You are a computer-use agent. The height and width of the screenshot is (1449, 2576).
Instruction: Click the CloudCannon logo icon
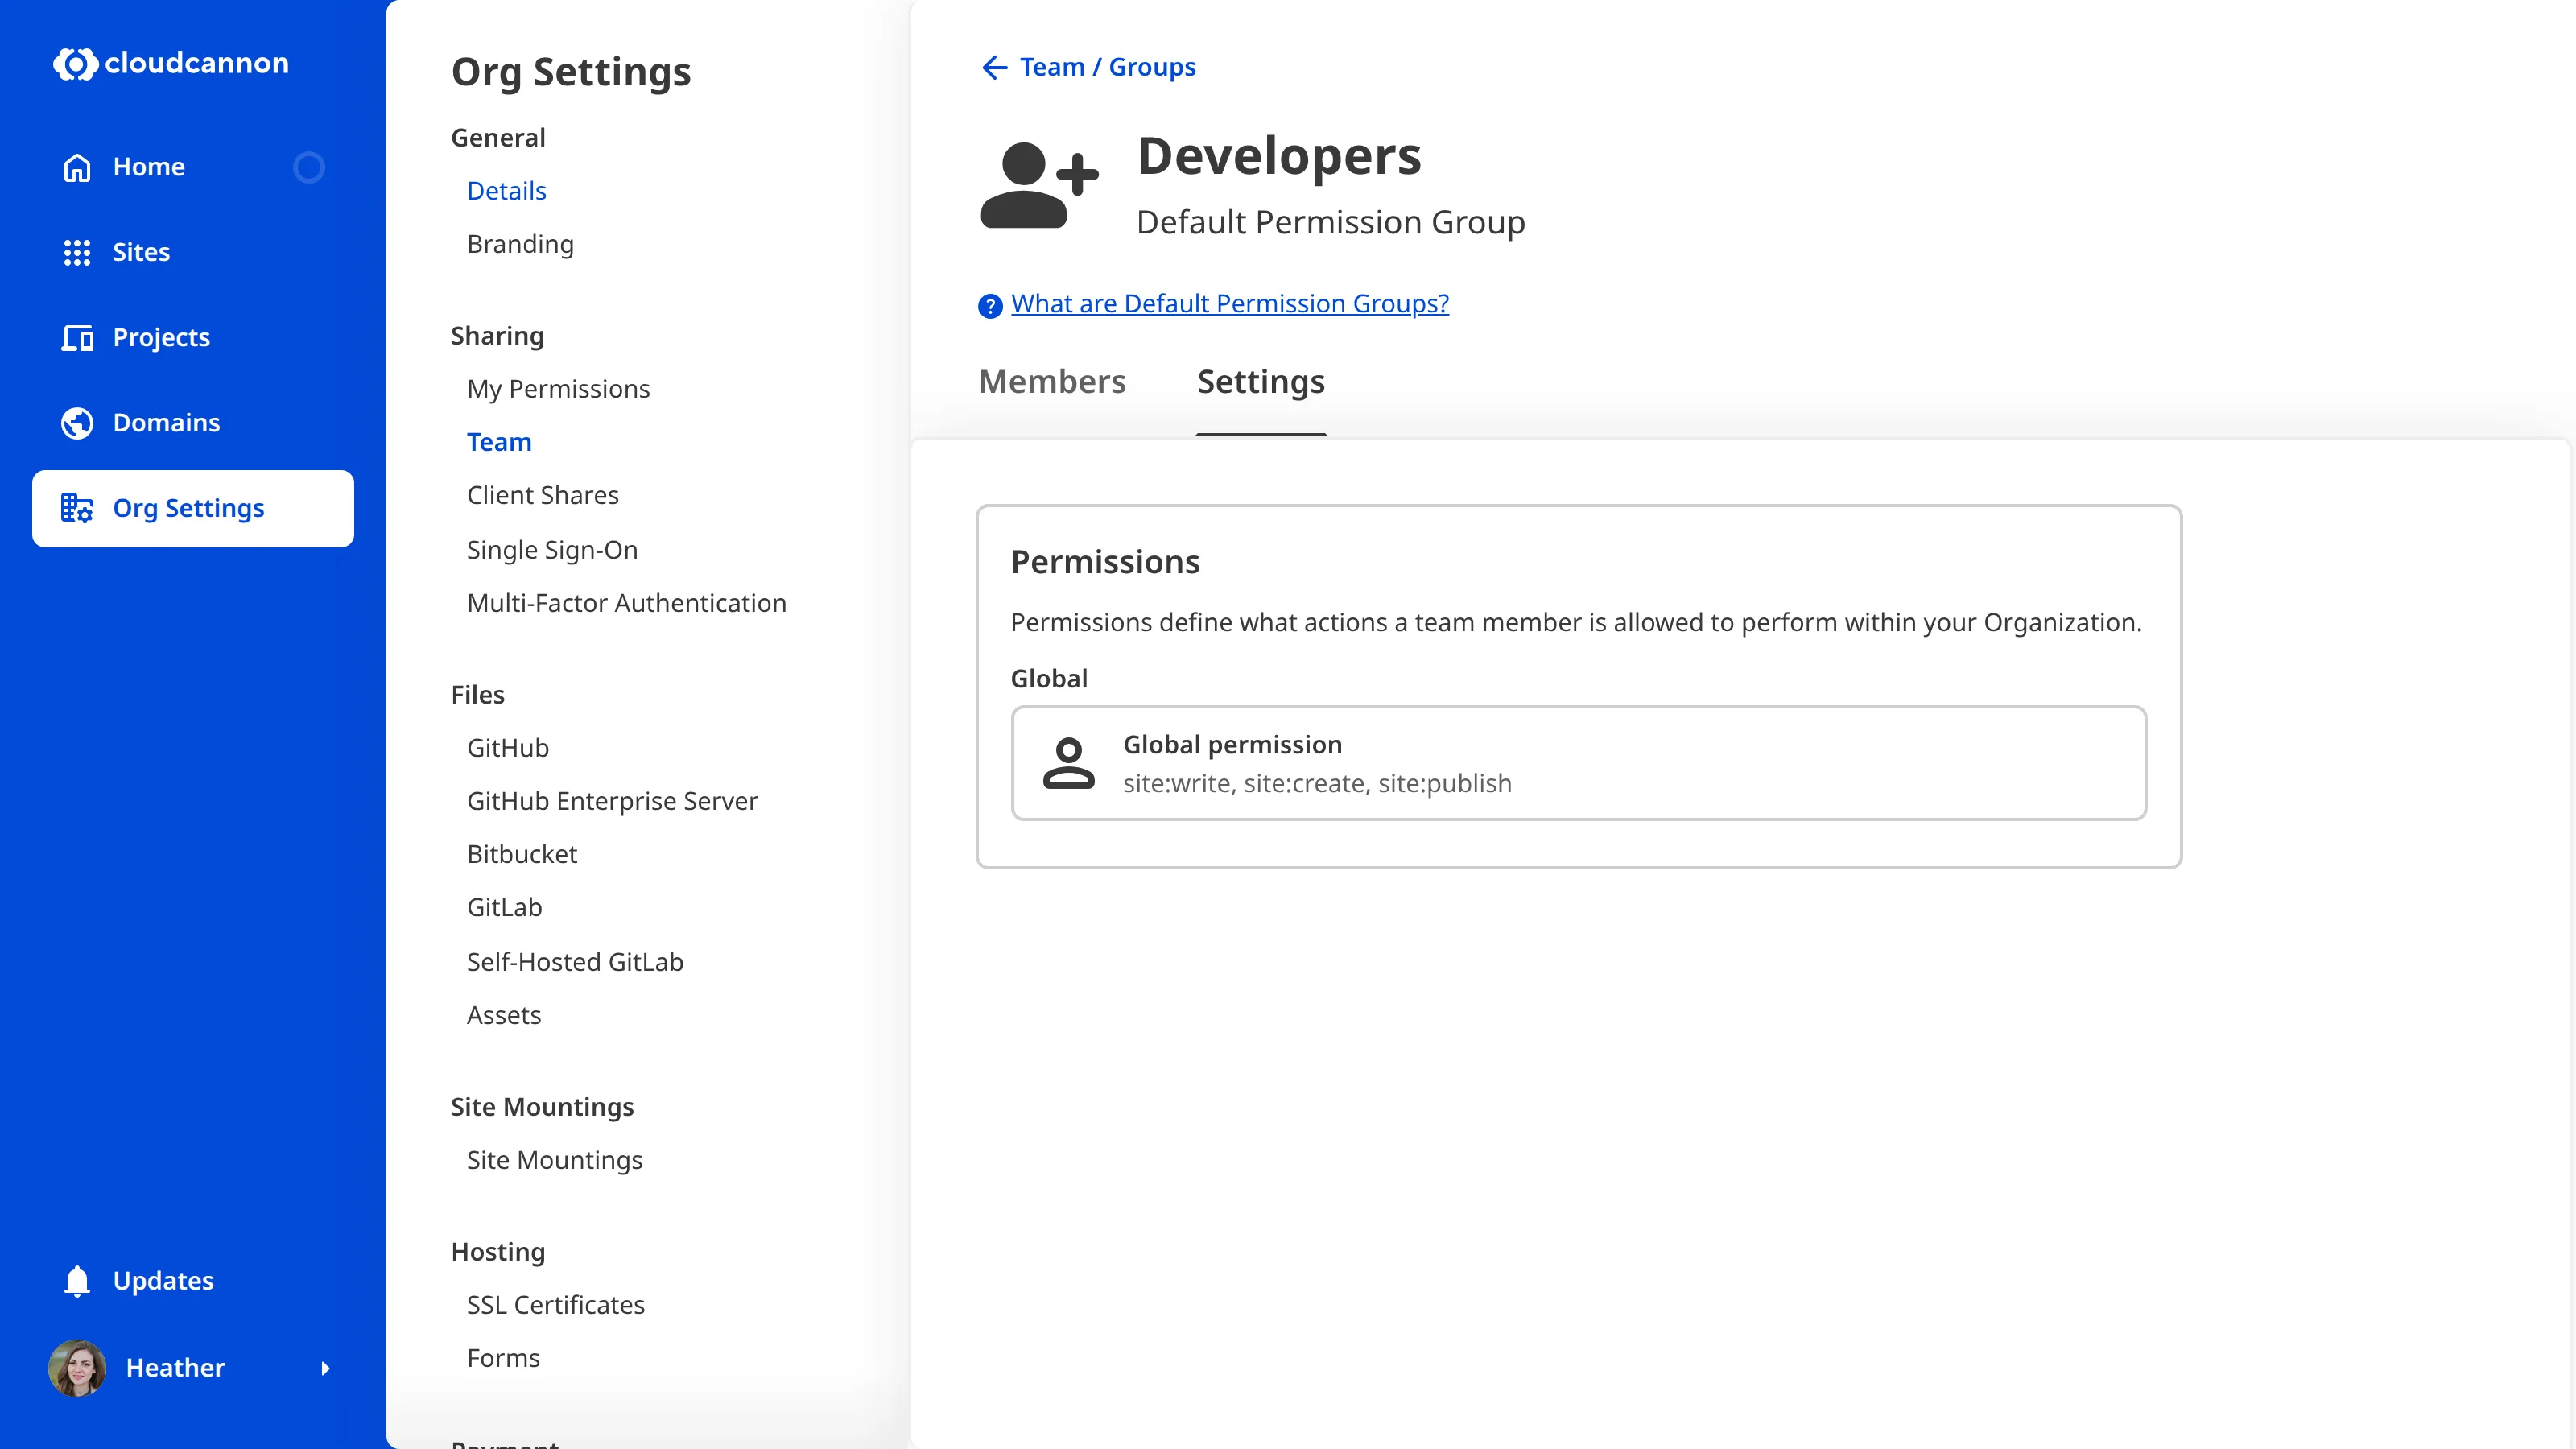76,64
